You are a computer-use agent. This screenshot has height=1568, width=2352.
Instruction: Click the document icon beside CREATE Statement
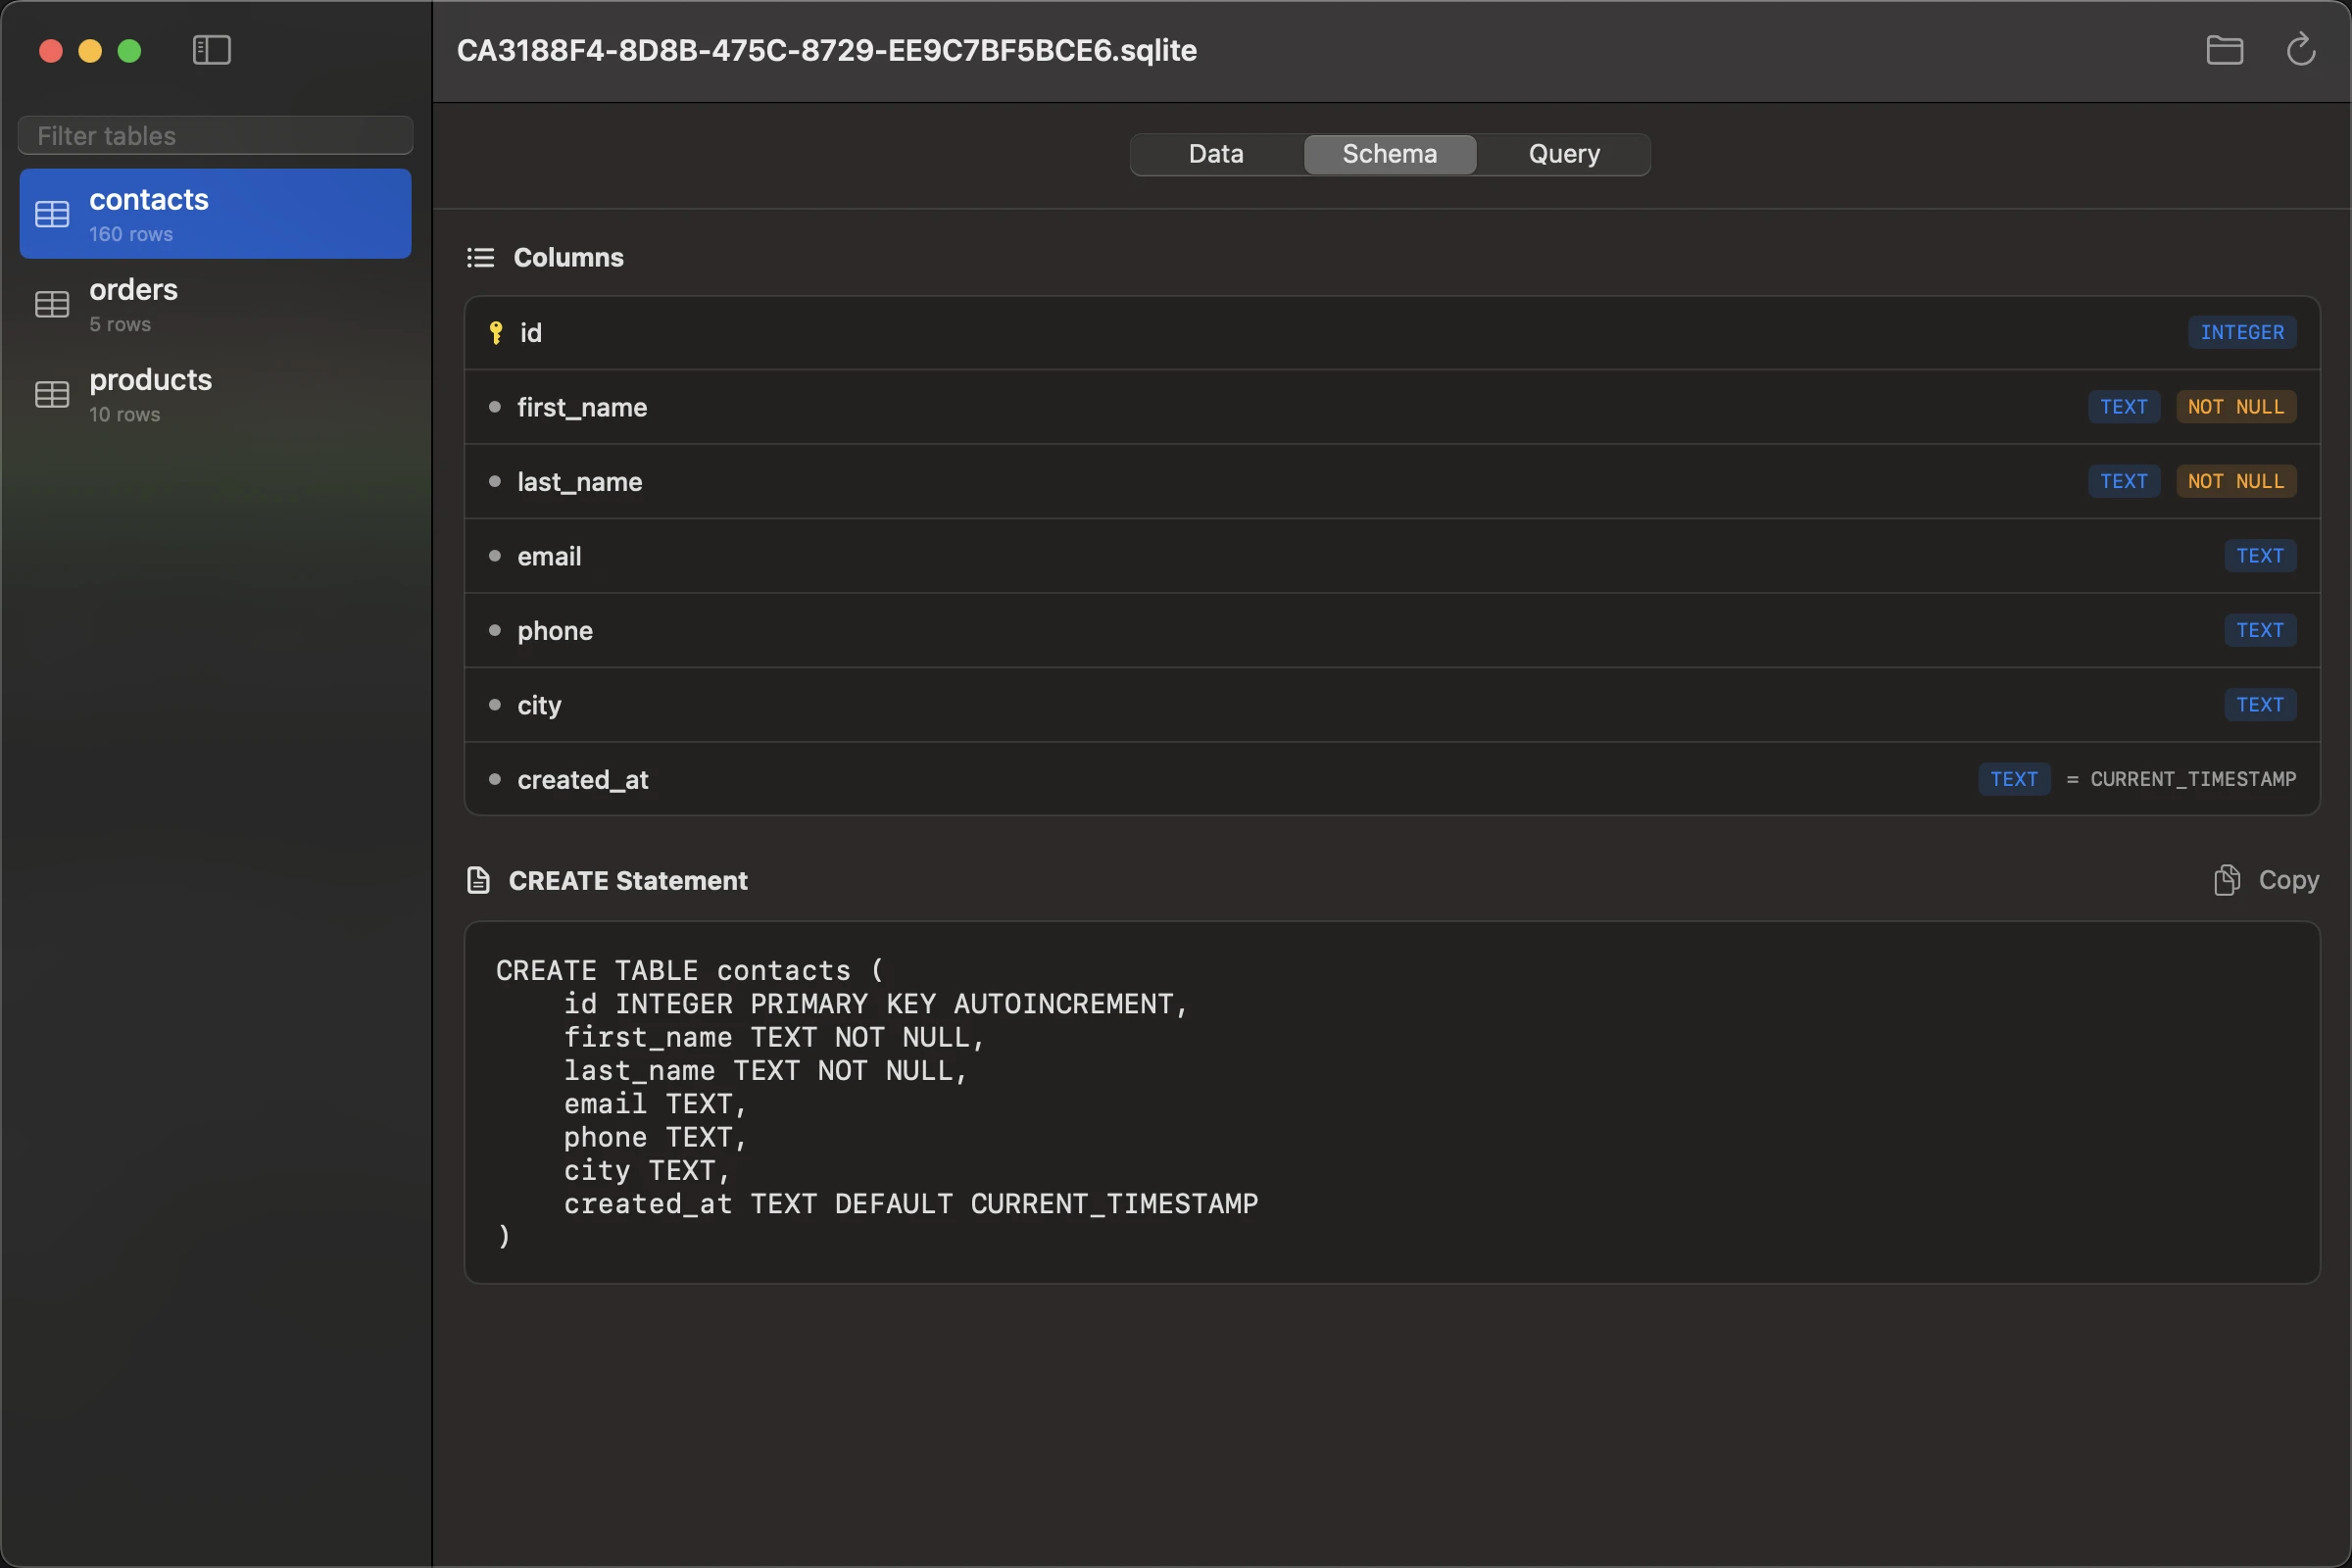click(479, 880)
